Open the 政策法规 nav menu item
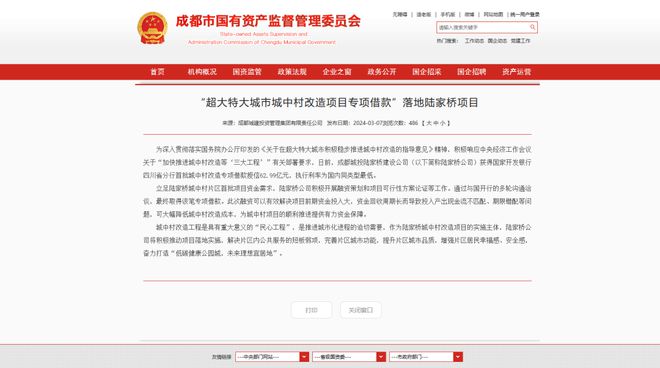 coord(292,72)
